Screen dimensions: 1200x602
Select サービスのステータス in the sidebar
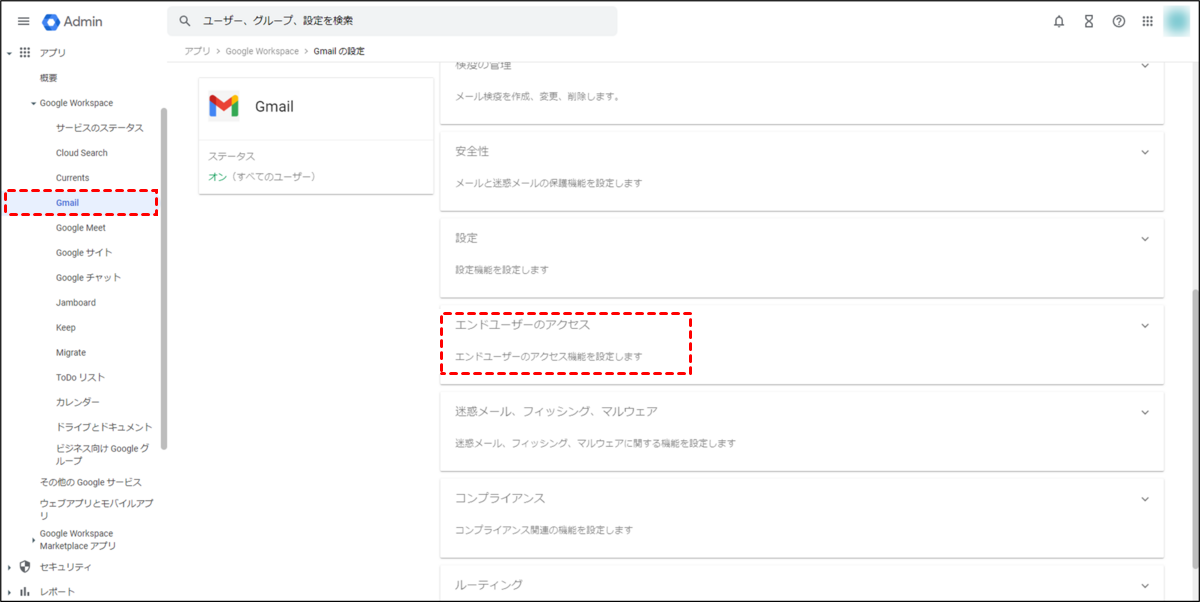pos(100,128)
